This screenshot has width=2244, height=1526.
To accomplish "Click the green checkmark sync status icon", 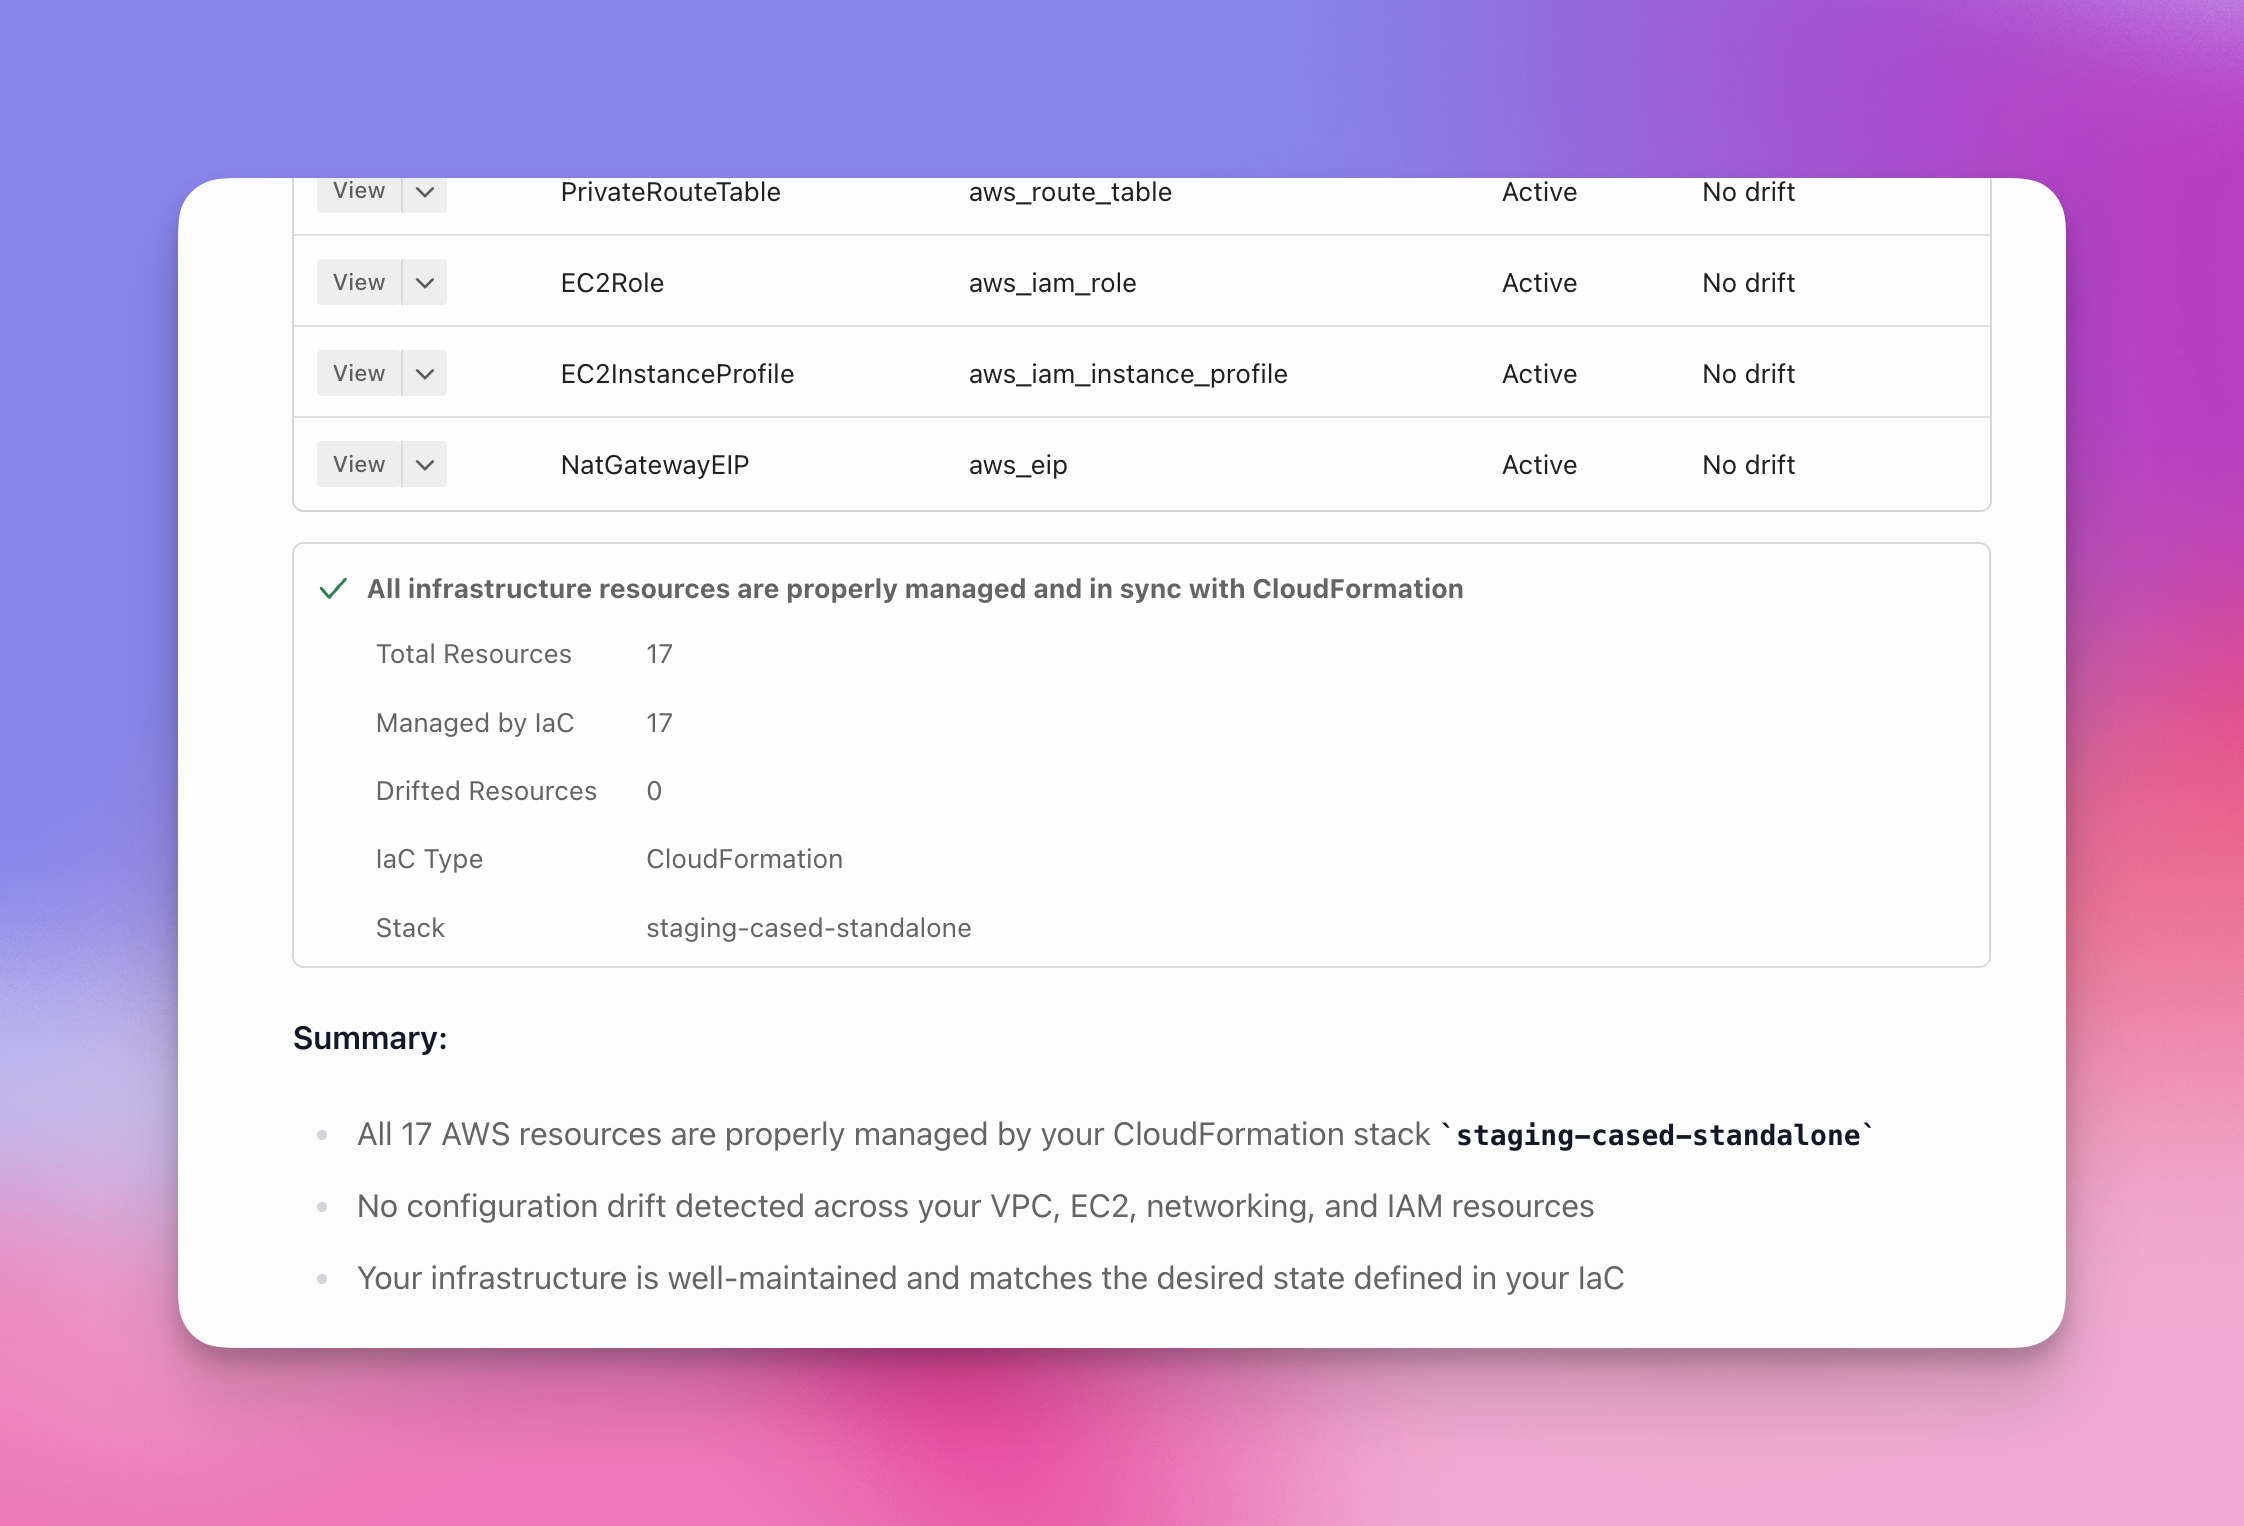I will pyautogui.click(x=333, y=589).
